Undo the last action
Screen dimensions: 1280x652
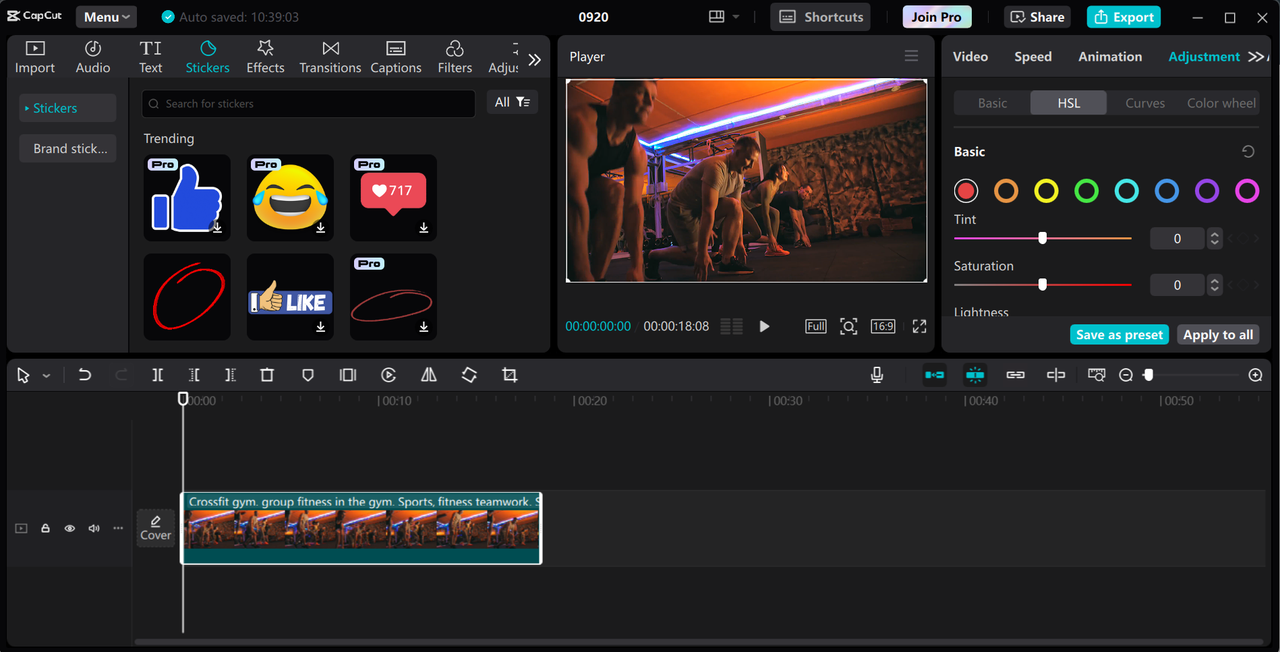[85, 375]
